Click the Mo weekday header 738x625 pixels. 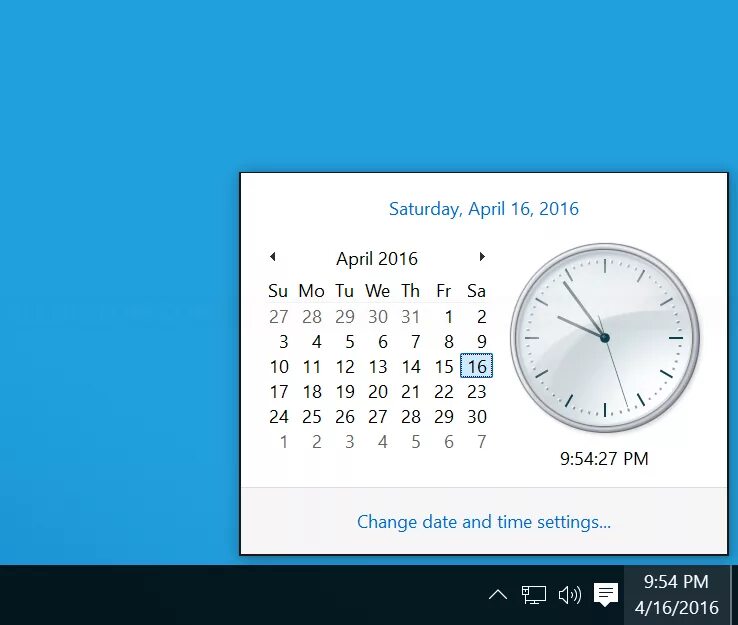coord(311,291)
